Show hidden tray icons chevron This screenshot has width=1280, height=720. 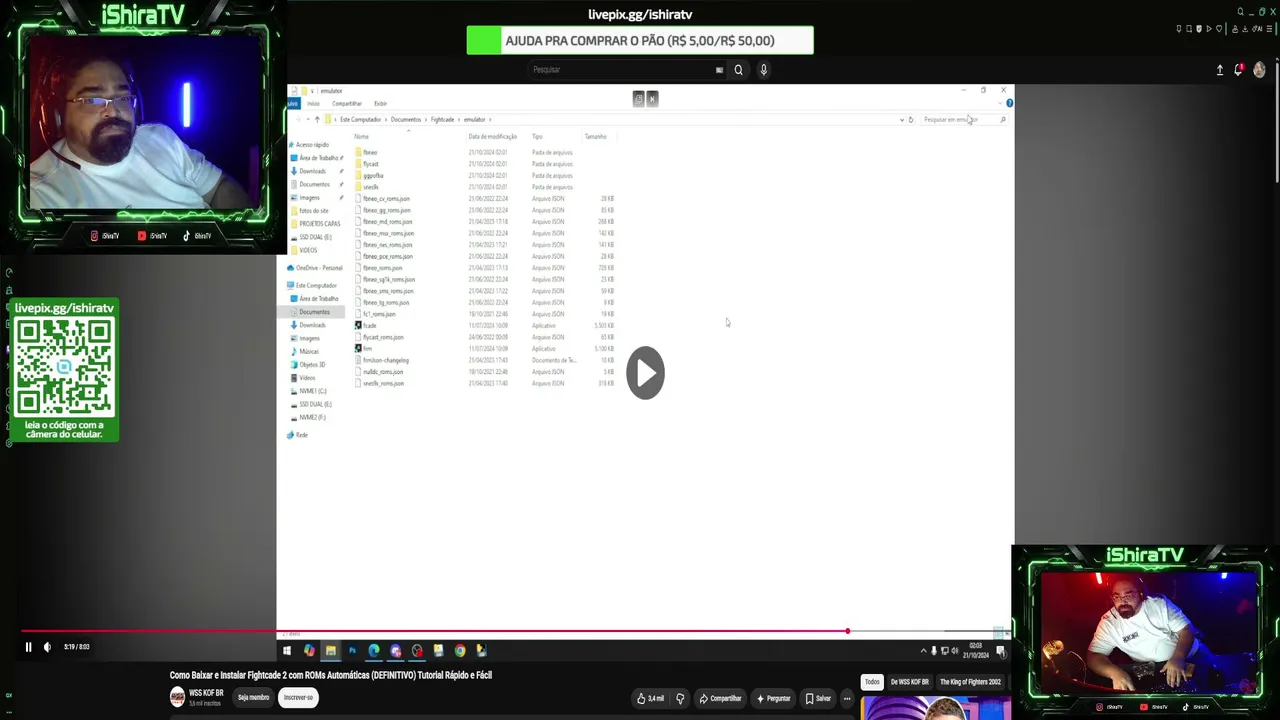point(923,651)
